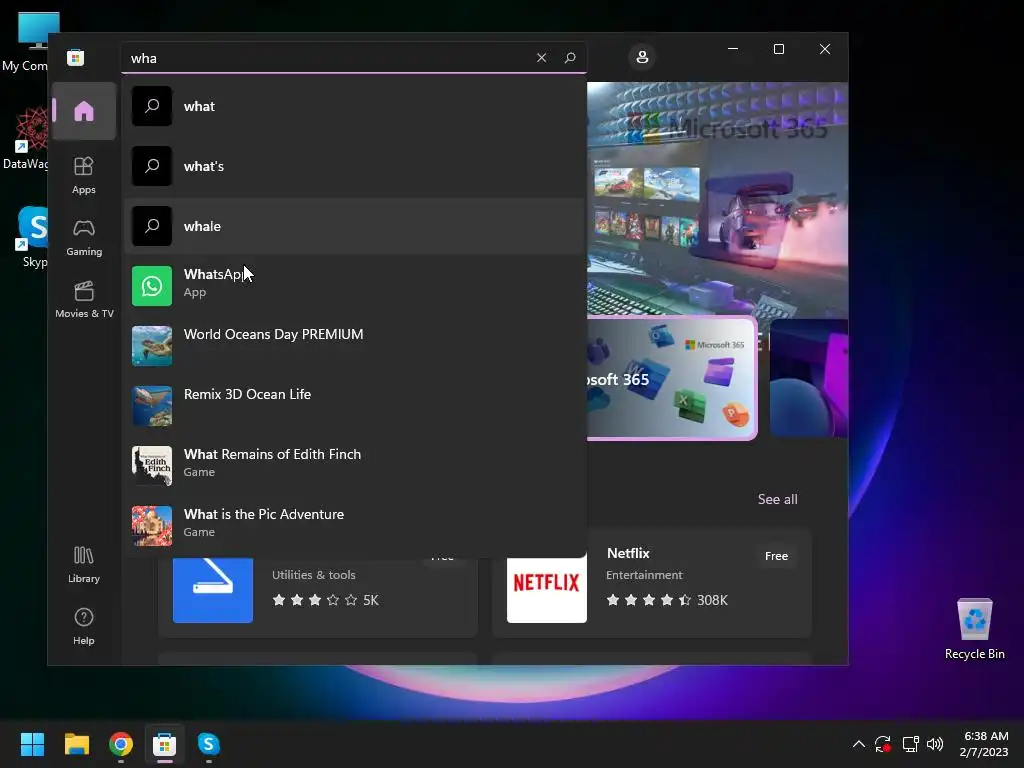Select the Recycle Bin desktop icon
Viewport: 1024px width, 768px height.
click(974, 629)
